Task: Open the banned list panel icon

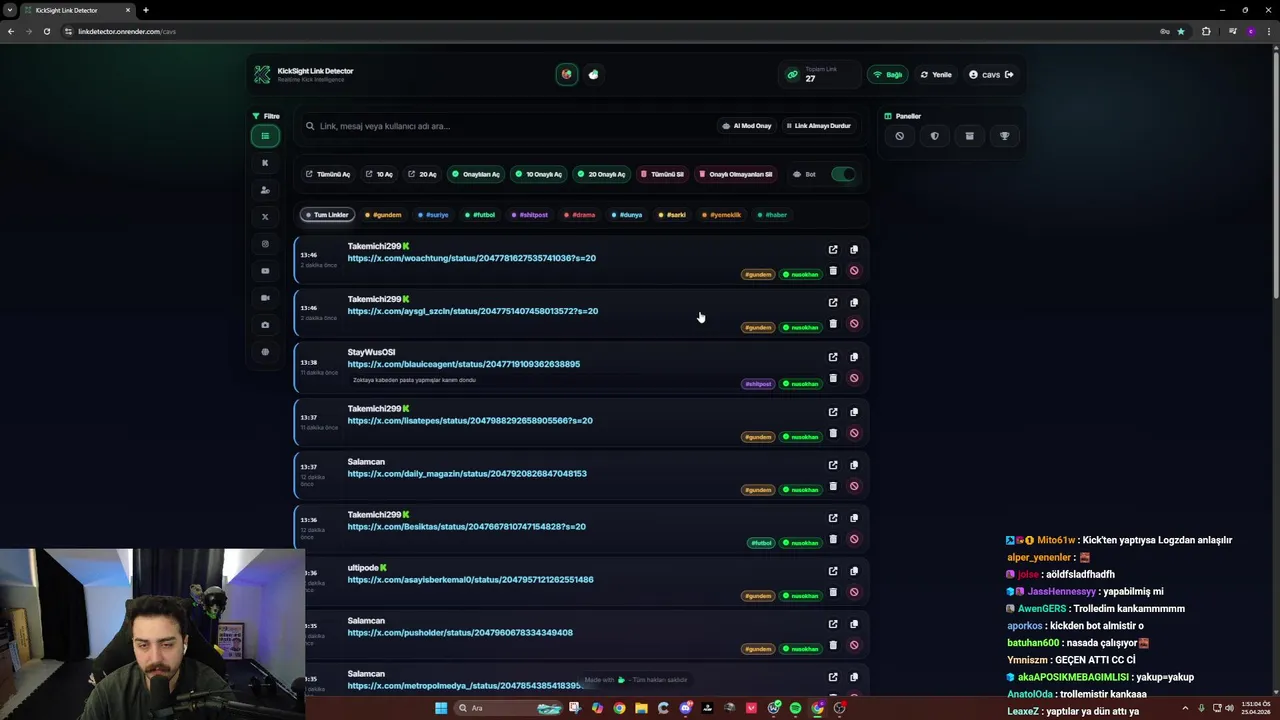Action: click(899, 136)
